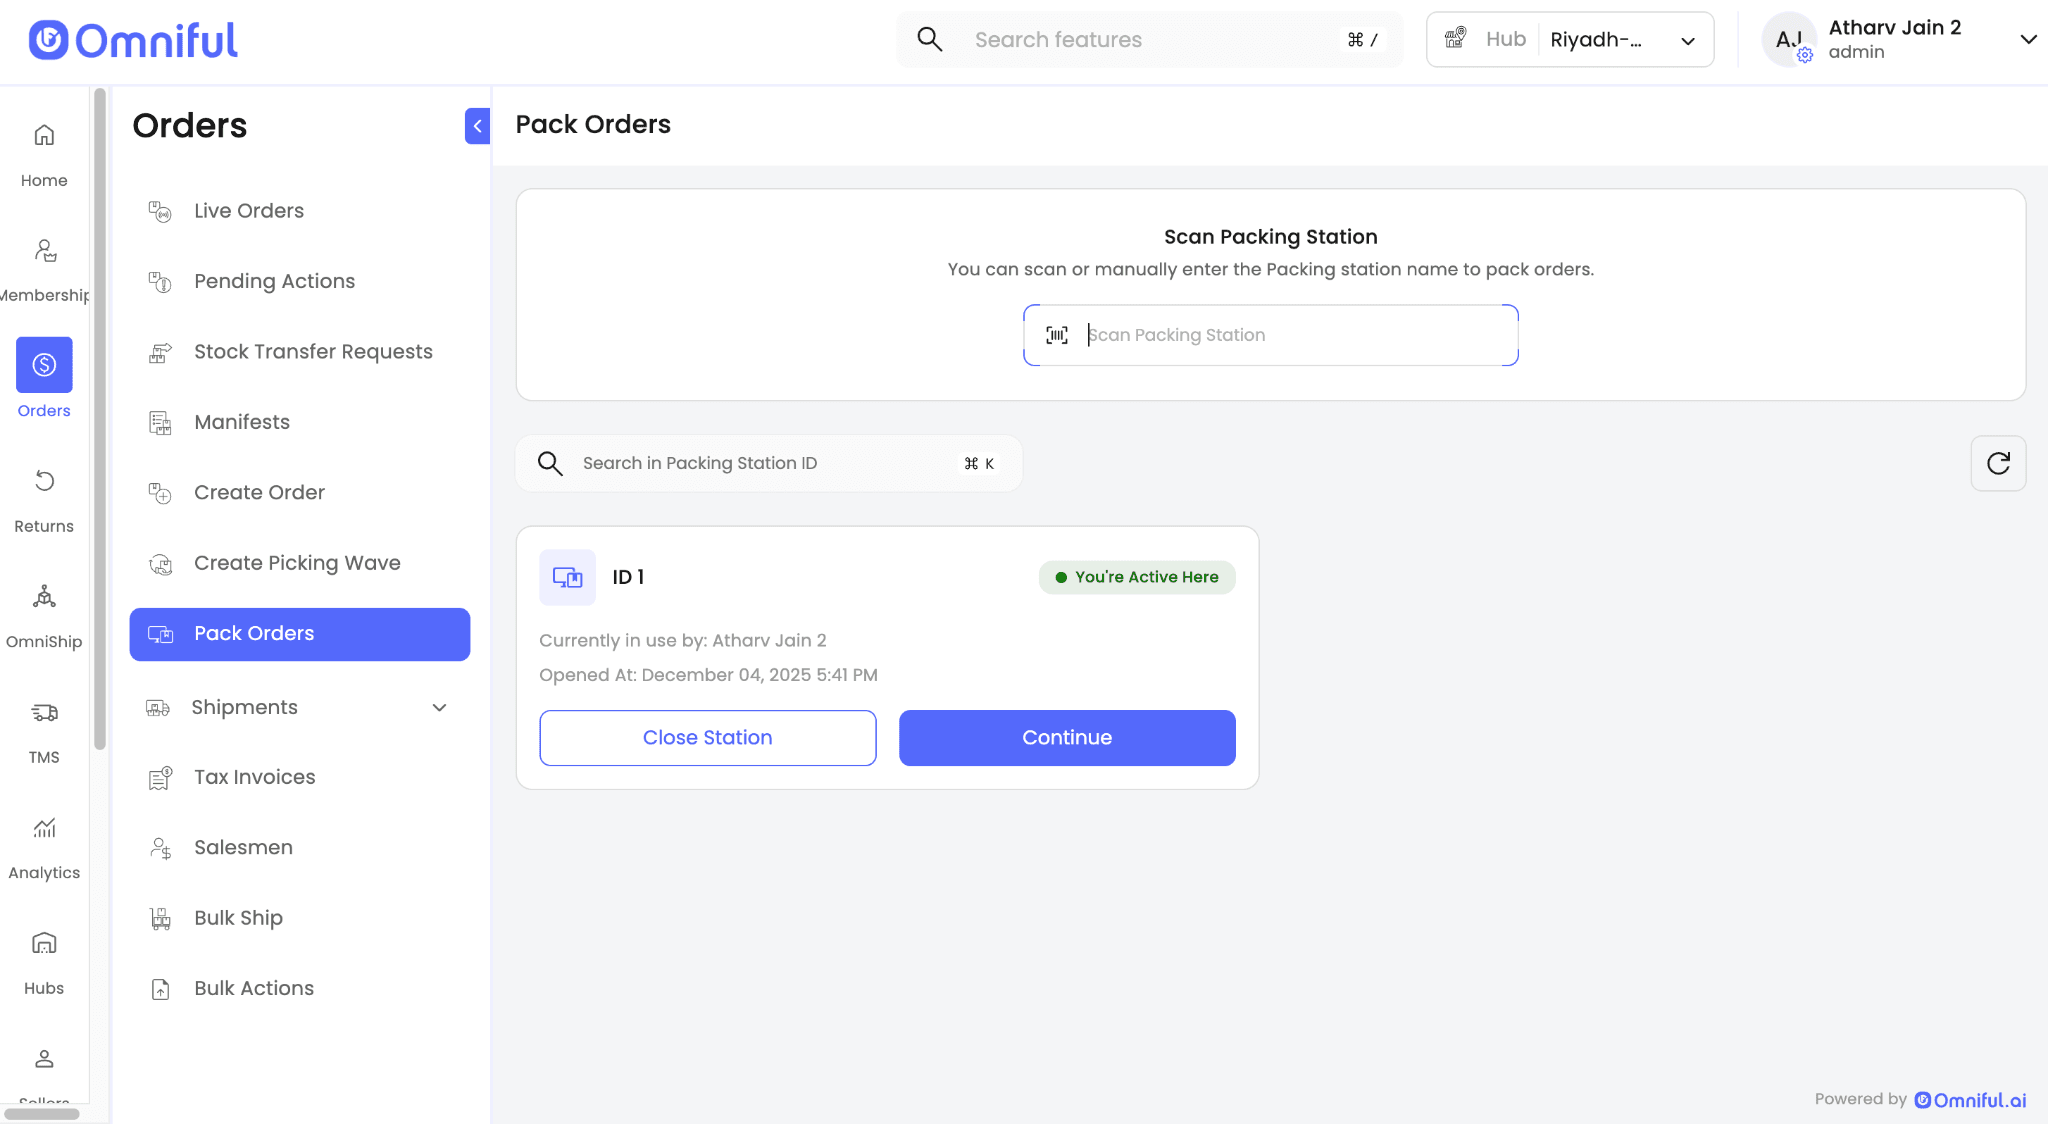Click the Search in Packing Station ID box

767,464
